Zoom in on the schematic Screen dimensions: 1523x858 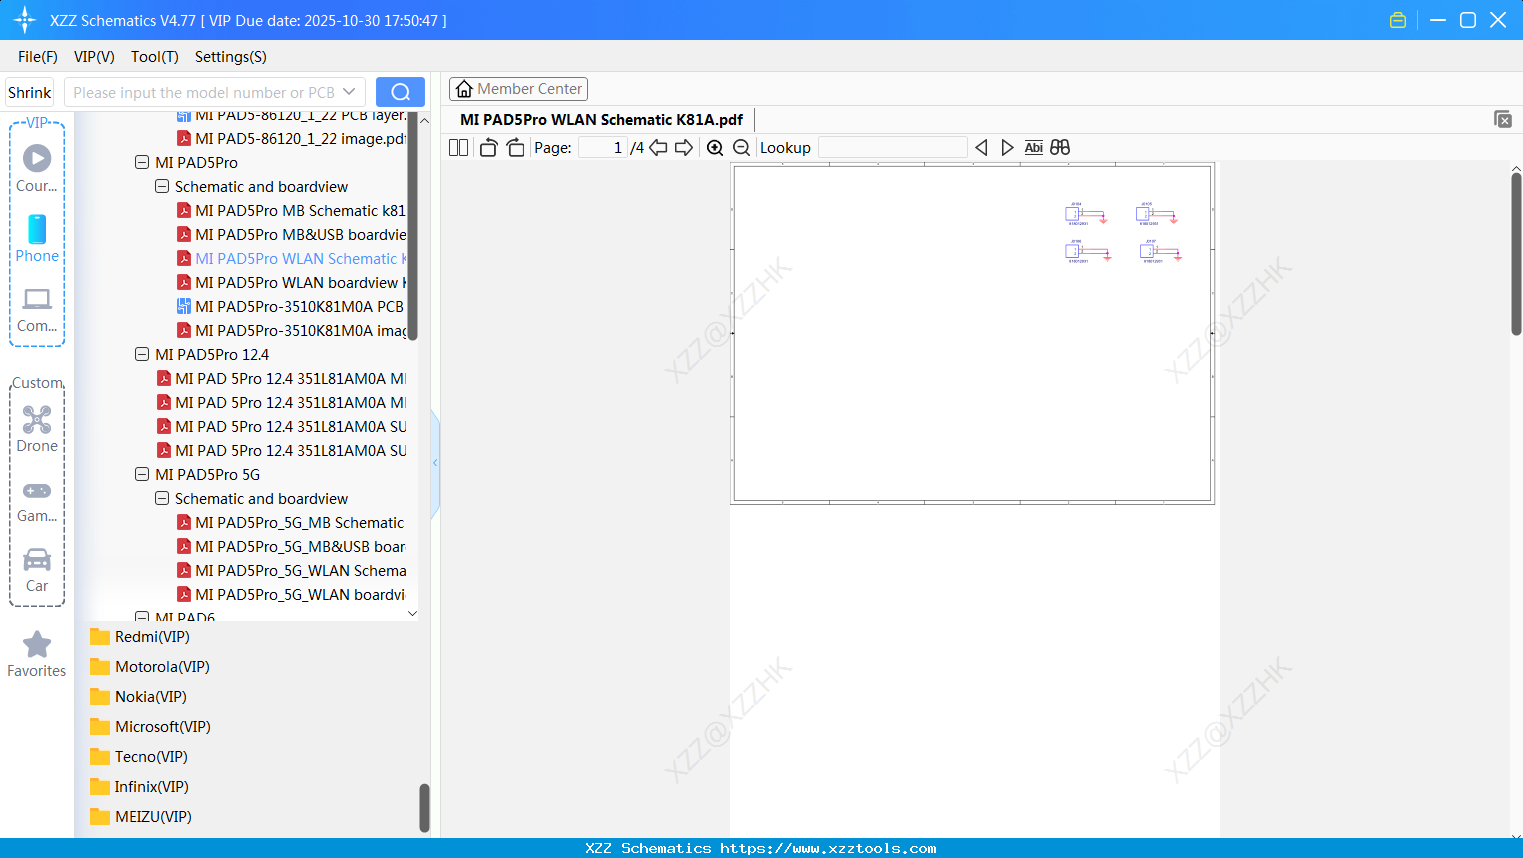(x=715, y=148)
